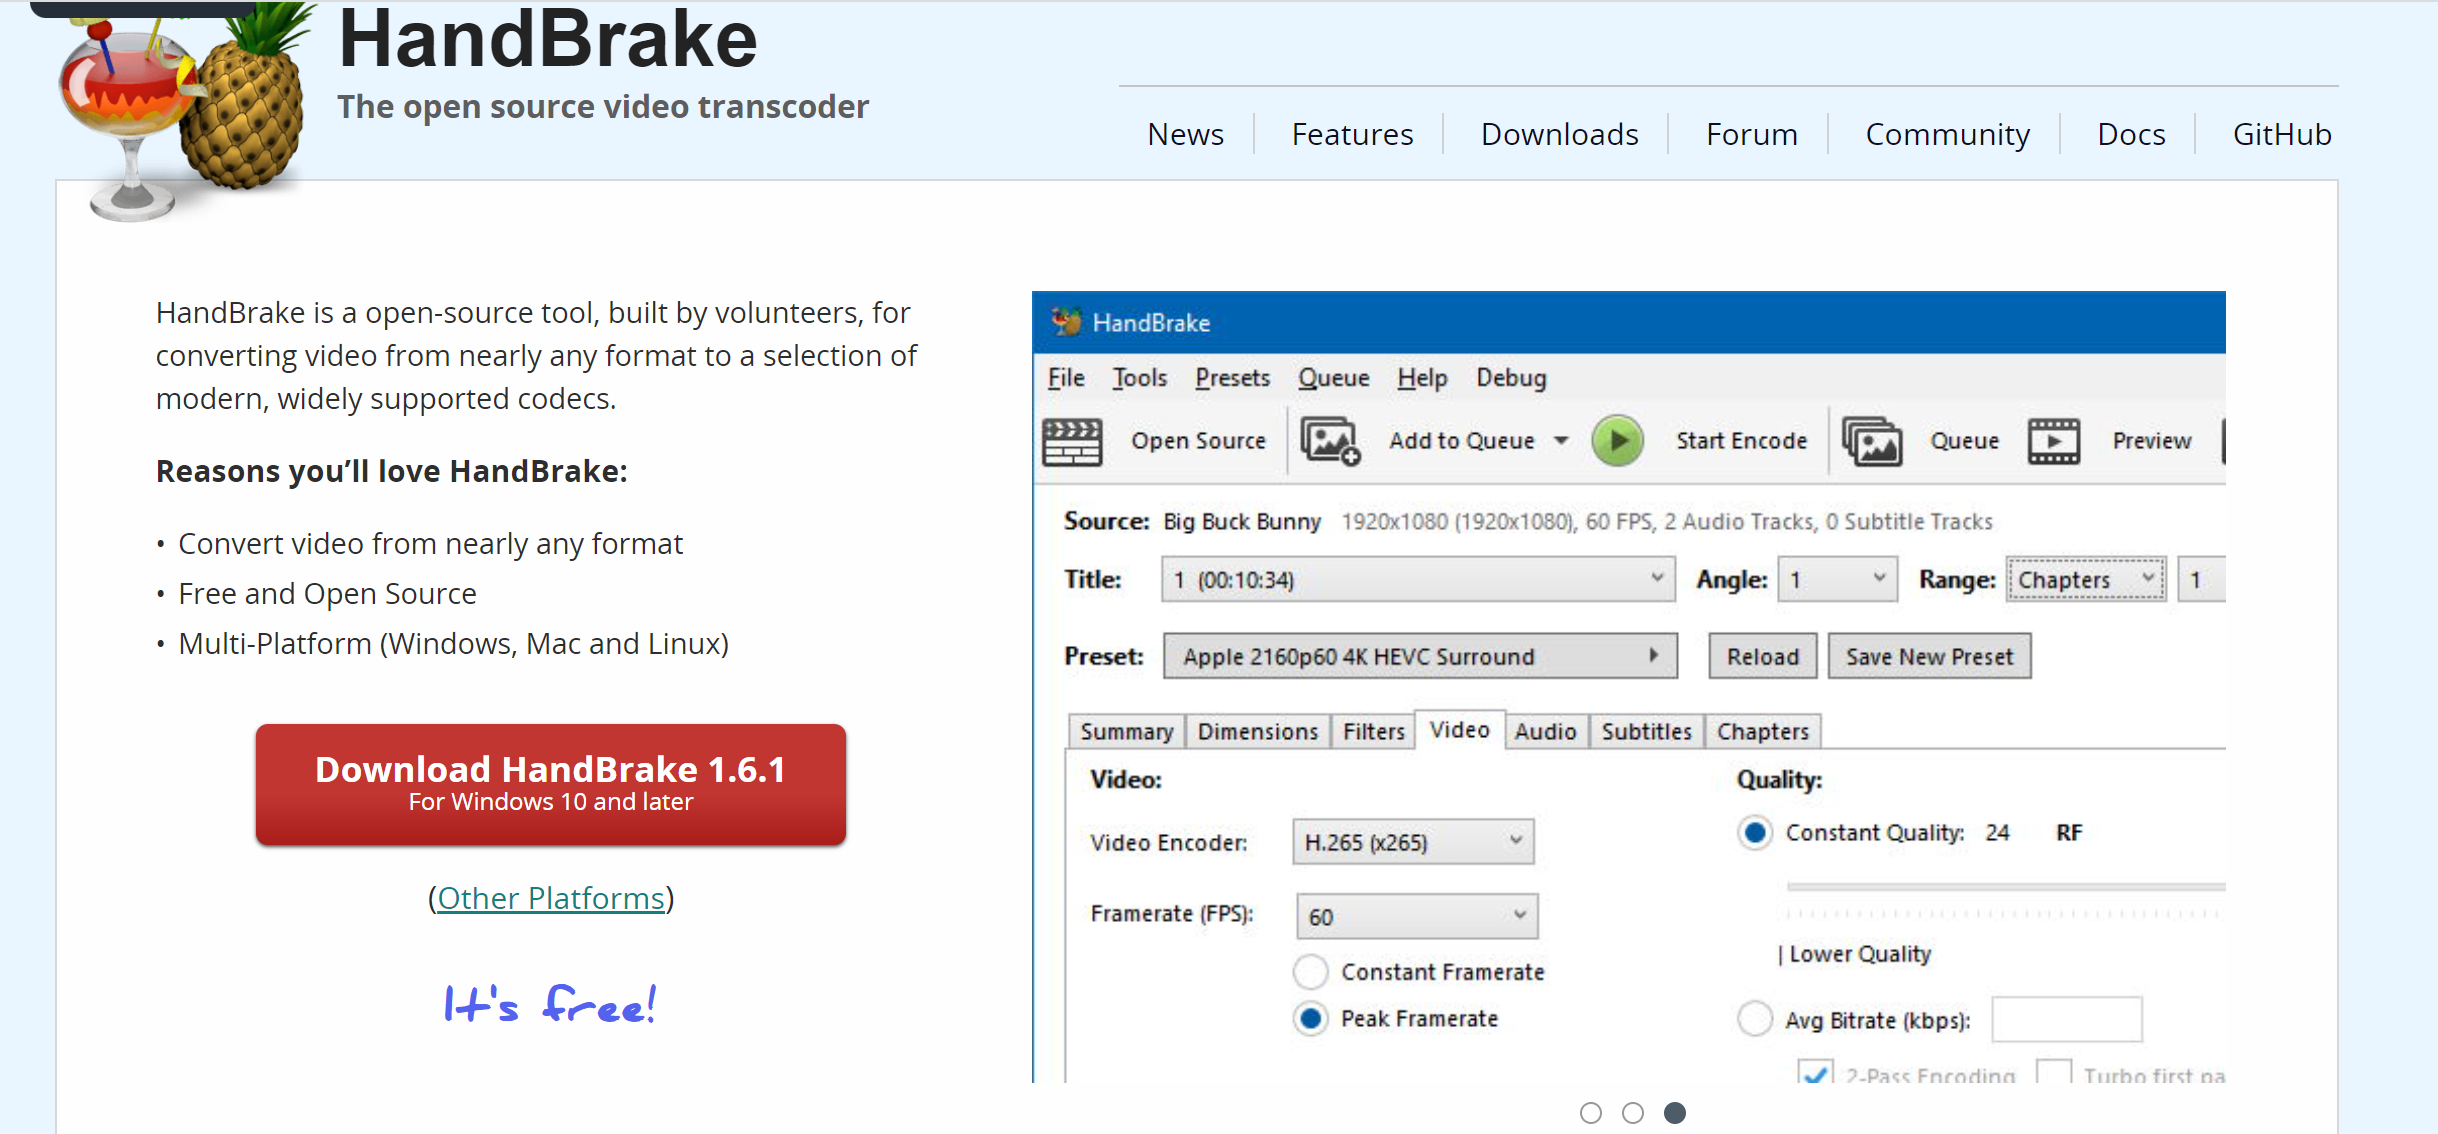Click the Start Encode play button icon
Viewport: 2438px width, 1134px height.
coord(1619,440)
